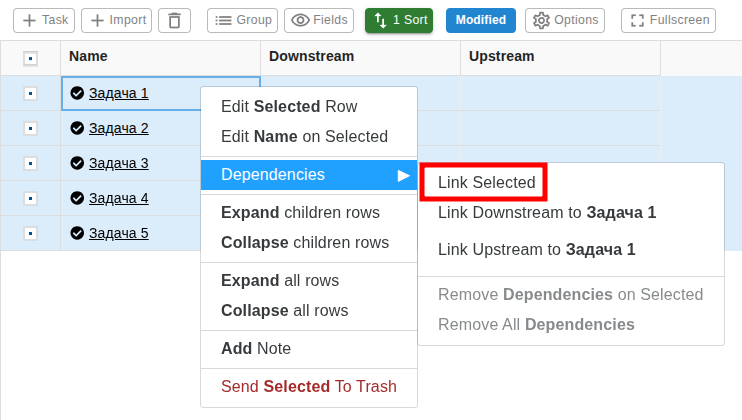This screenshot has width=742, height=420.
Task: Choose Link Selected in the submenu
Action: (486, 183)
